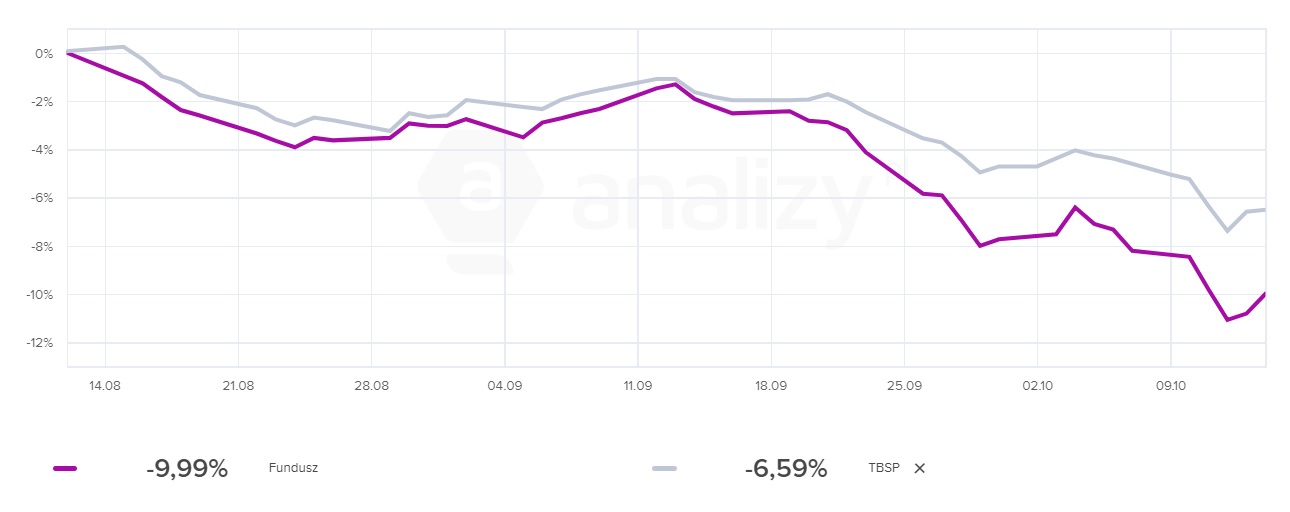Click the -6,59% TBSP return value
This screenshot has width=1290, height=512.
click(x=786, y=468)
